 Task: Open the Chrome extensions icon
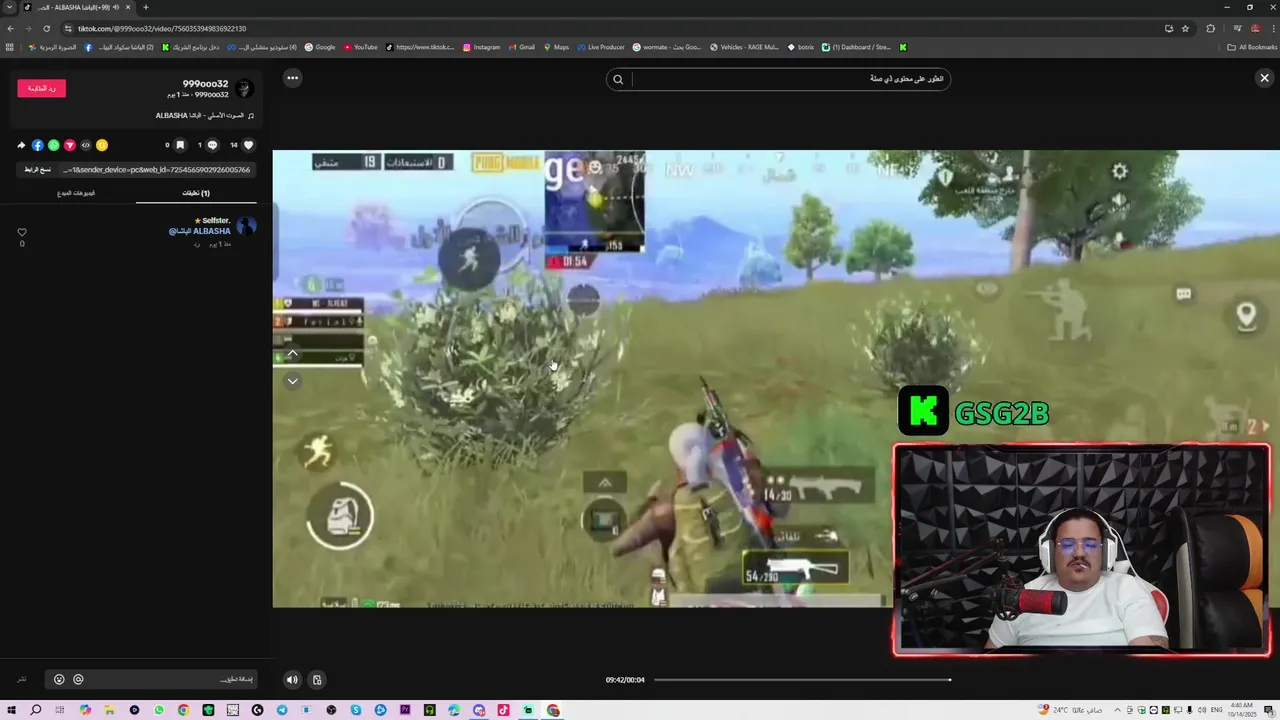click(x=1210, y=28)
